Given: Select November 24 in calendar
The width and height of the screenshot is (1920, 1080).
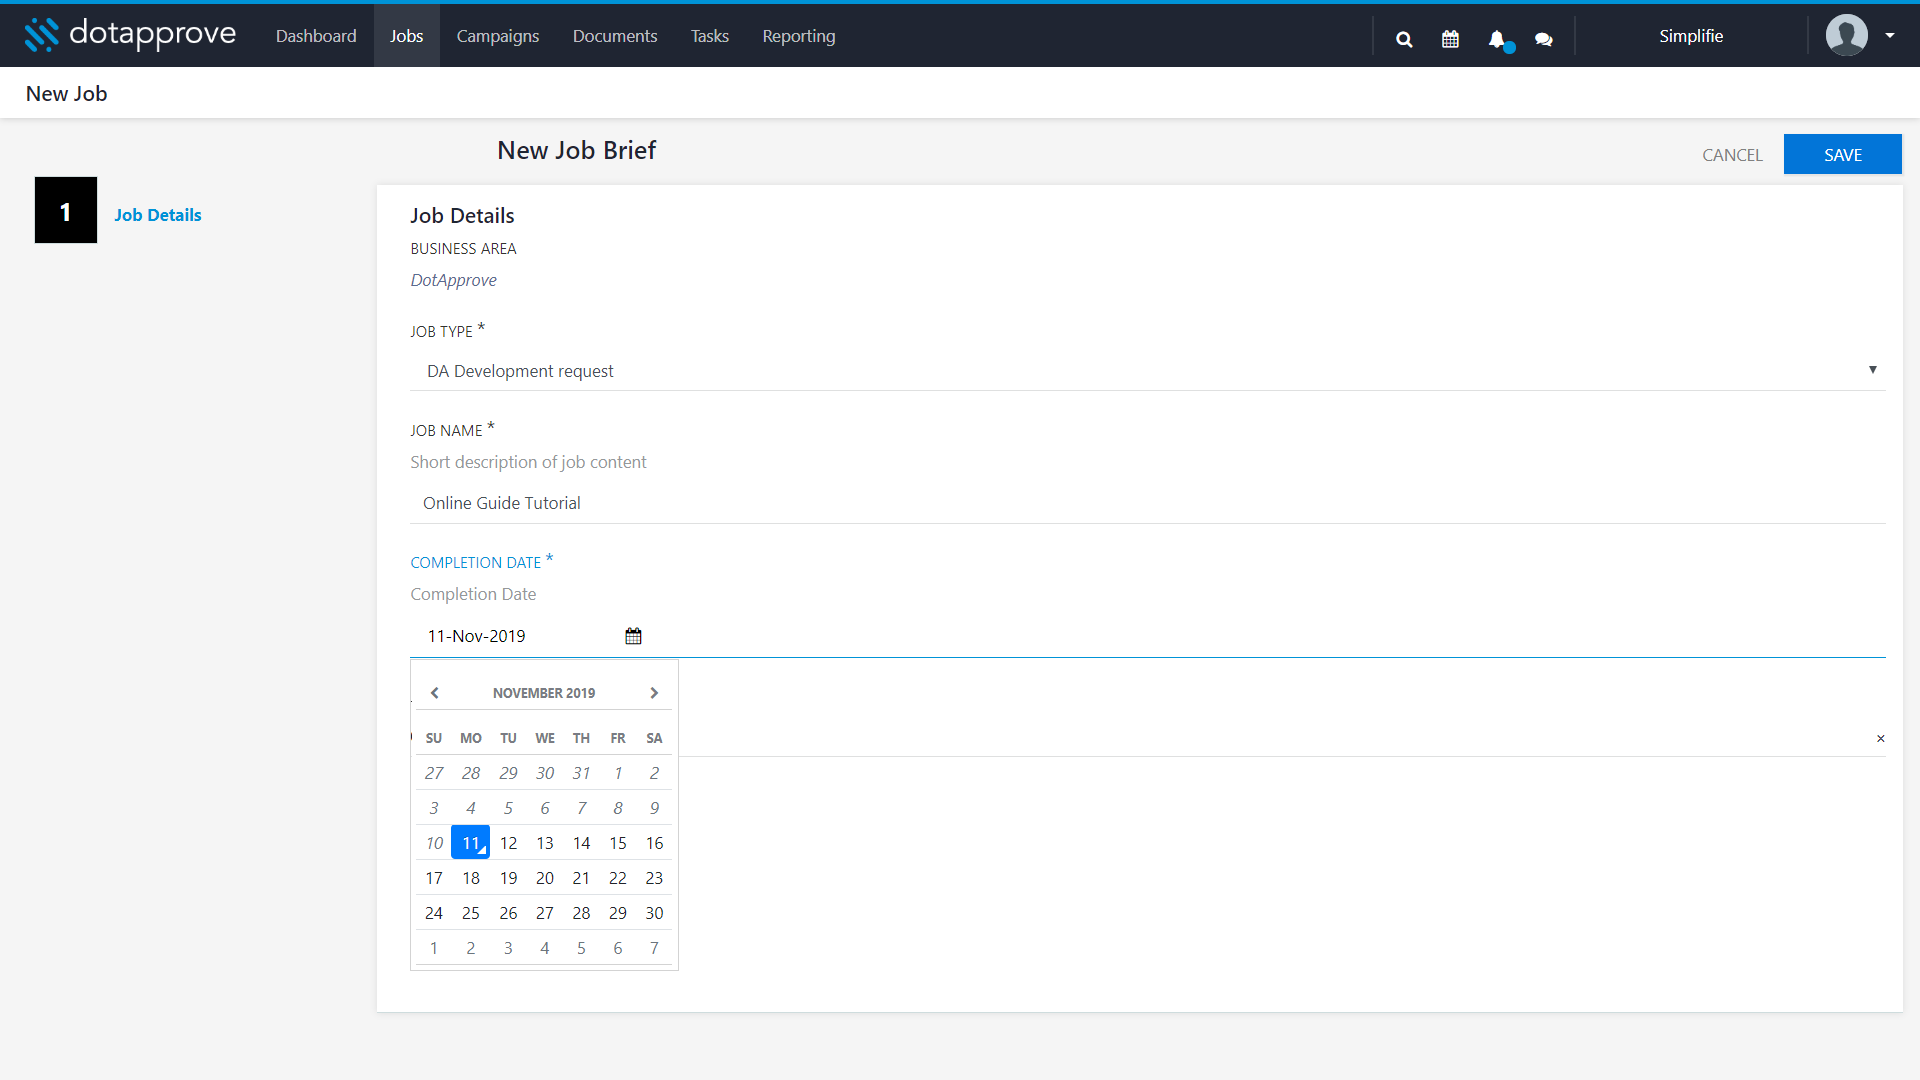Looking at the screenshot, I should pyautogui.click(x=434, y=913).
